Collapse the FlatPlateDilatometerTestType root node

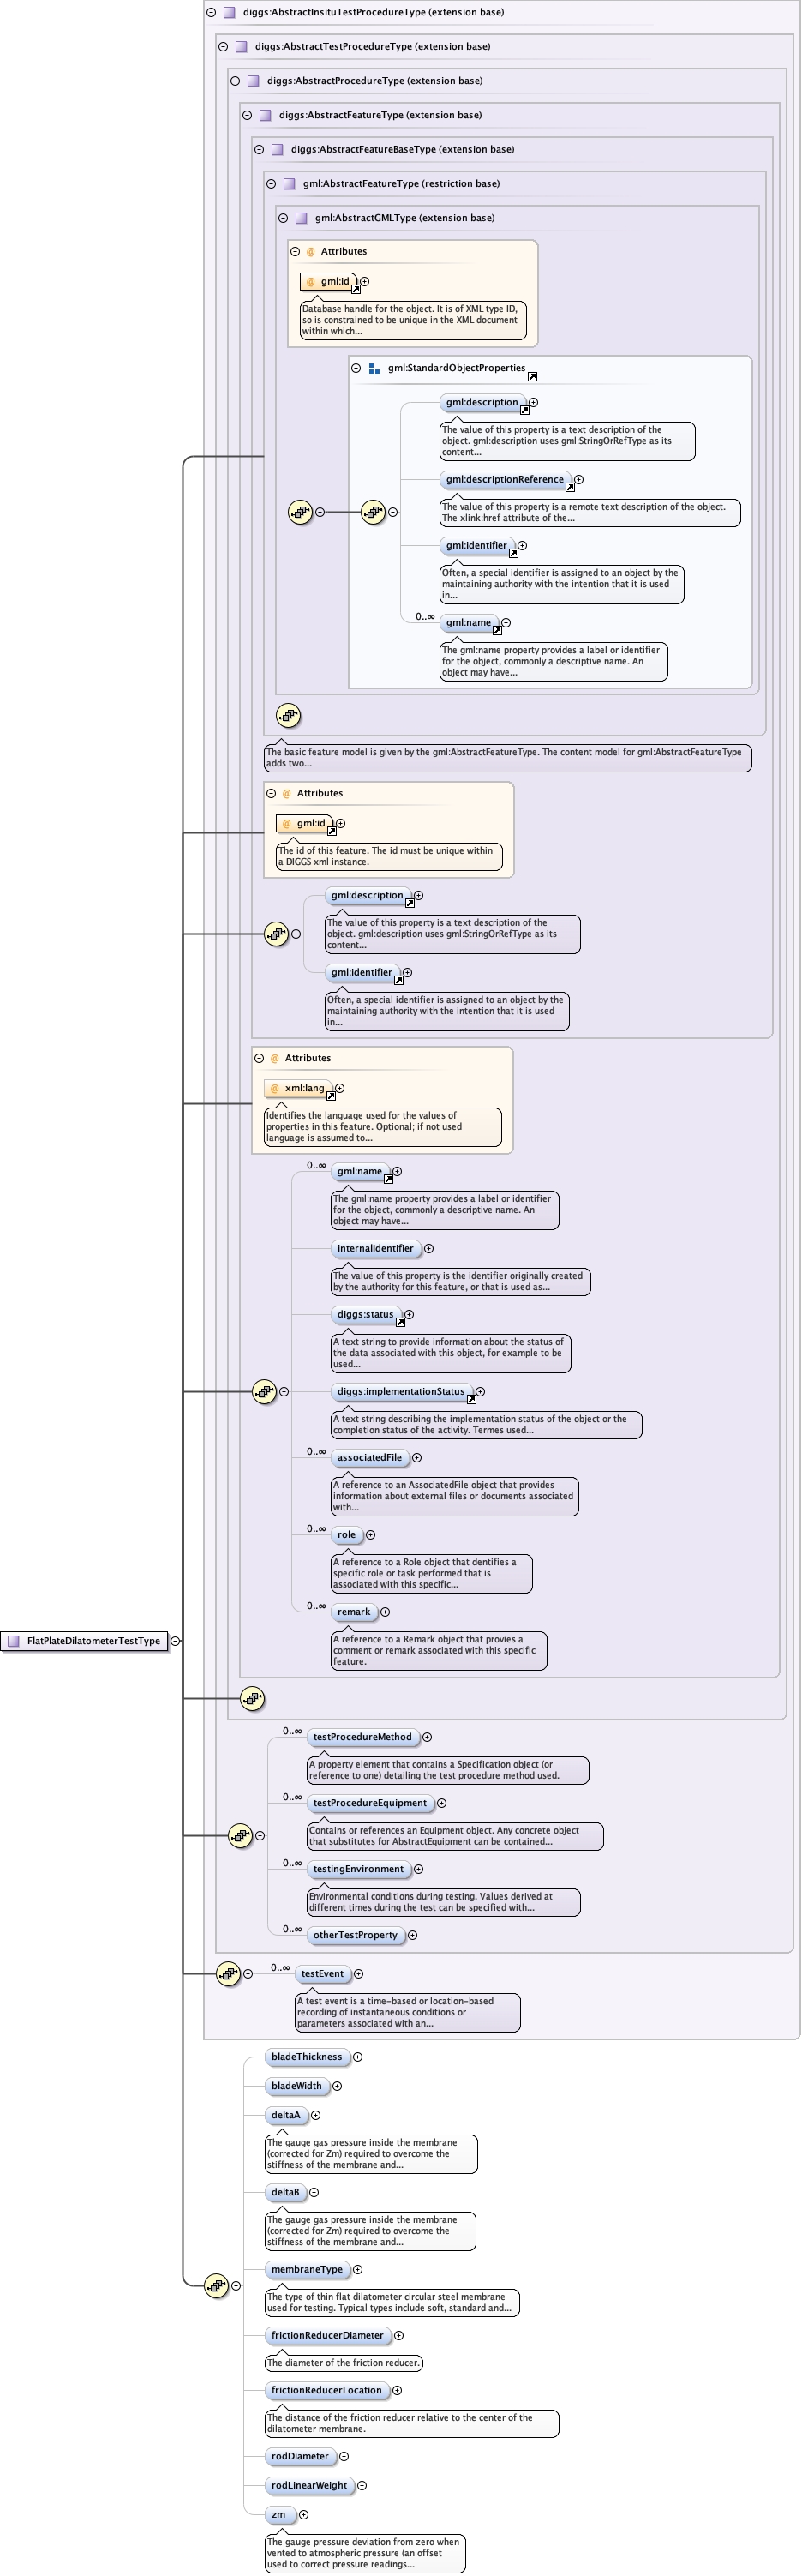tap(175, 1641)
